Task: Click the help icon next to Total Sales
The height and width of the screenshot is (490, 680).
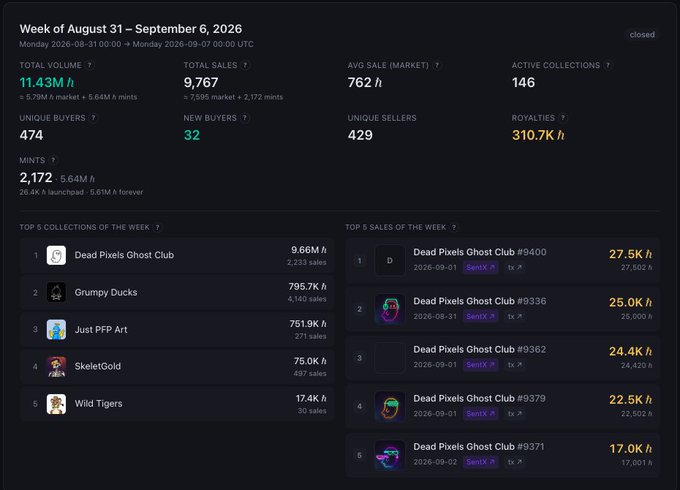Action: click(245, 65)
